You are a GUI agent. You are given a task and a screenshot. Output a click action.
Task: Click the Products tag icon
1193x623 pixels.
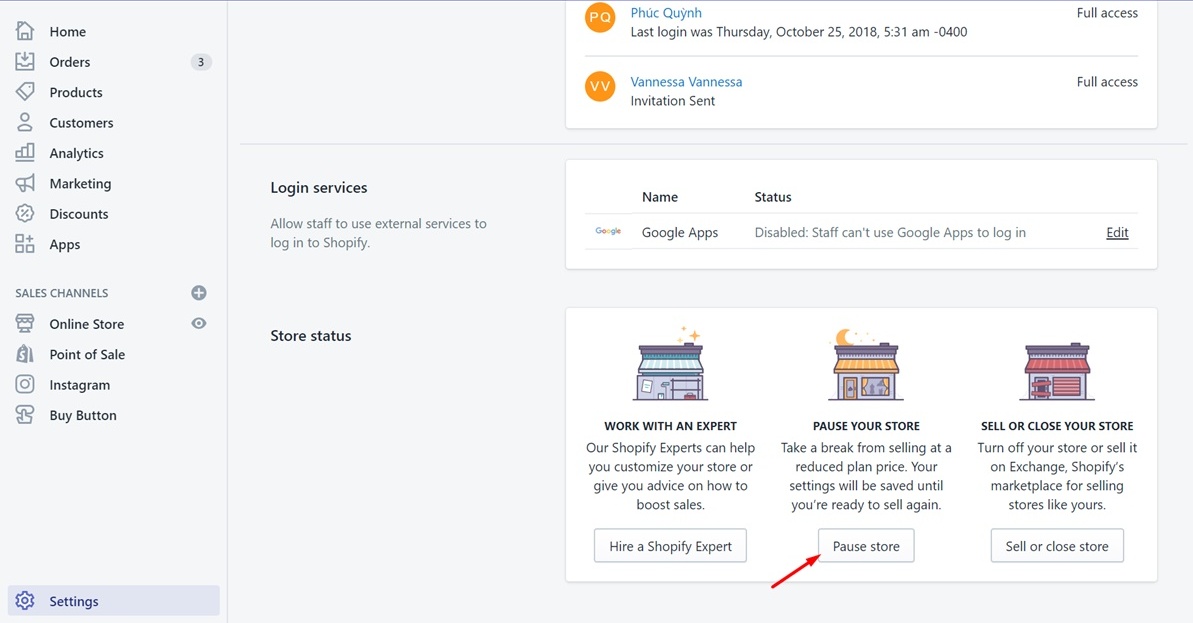[25, 92]
